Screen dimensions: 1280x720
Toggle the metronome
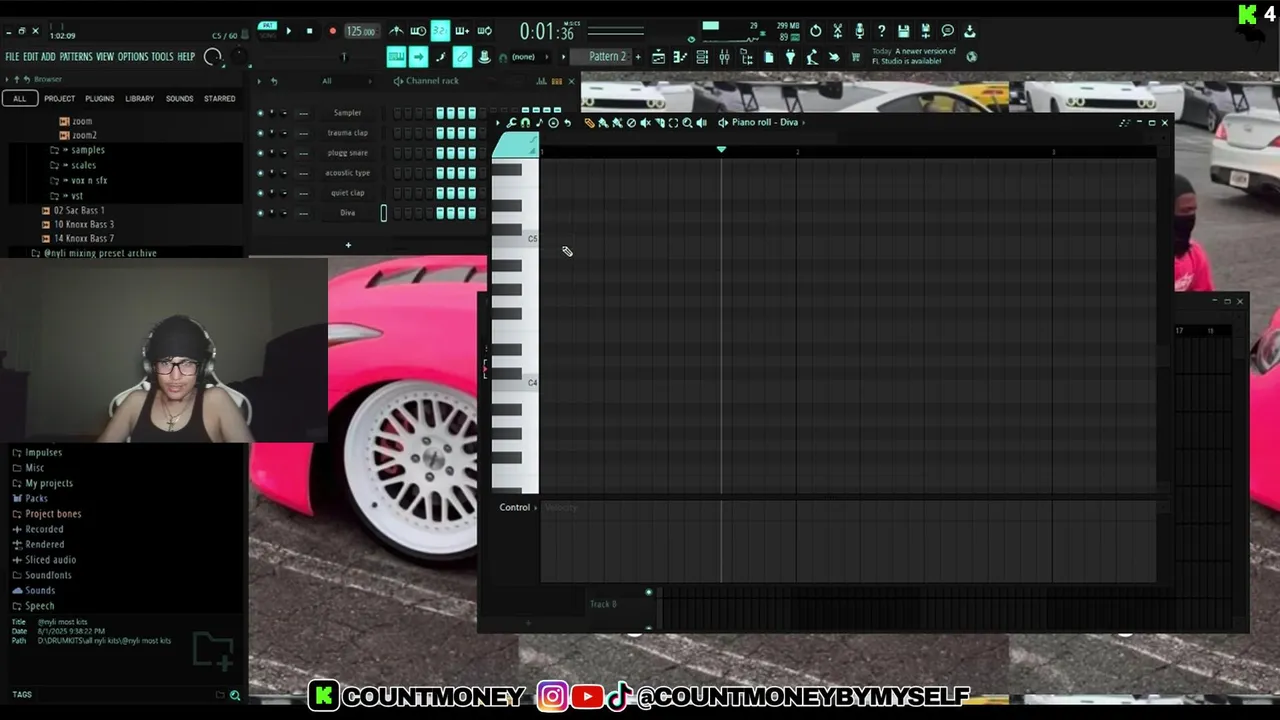[397, 31]
